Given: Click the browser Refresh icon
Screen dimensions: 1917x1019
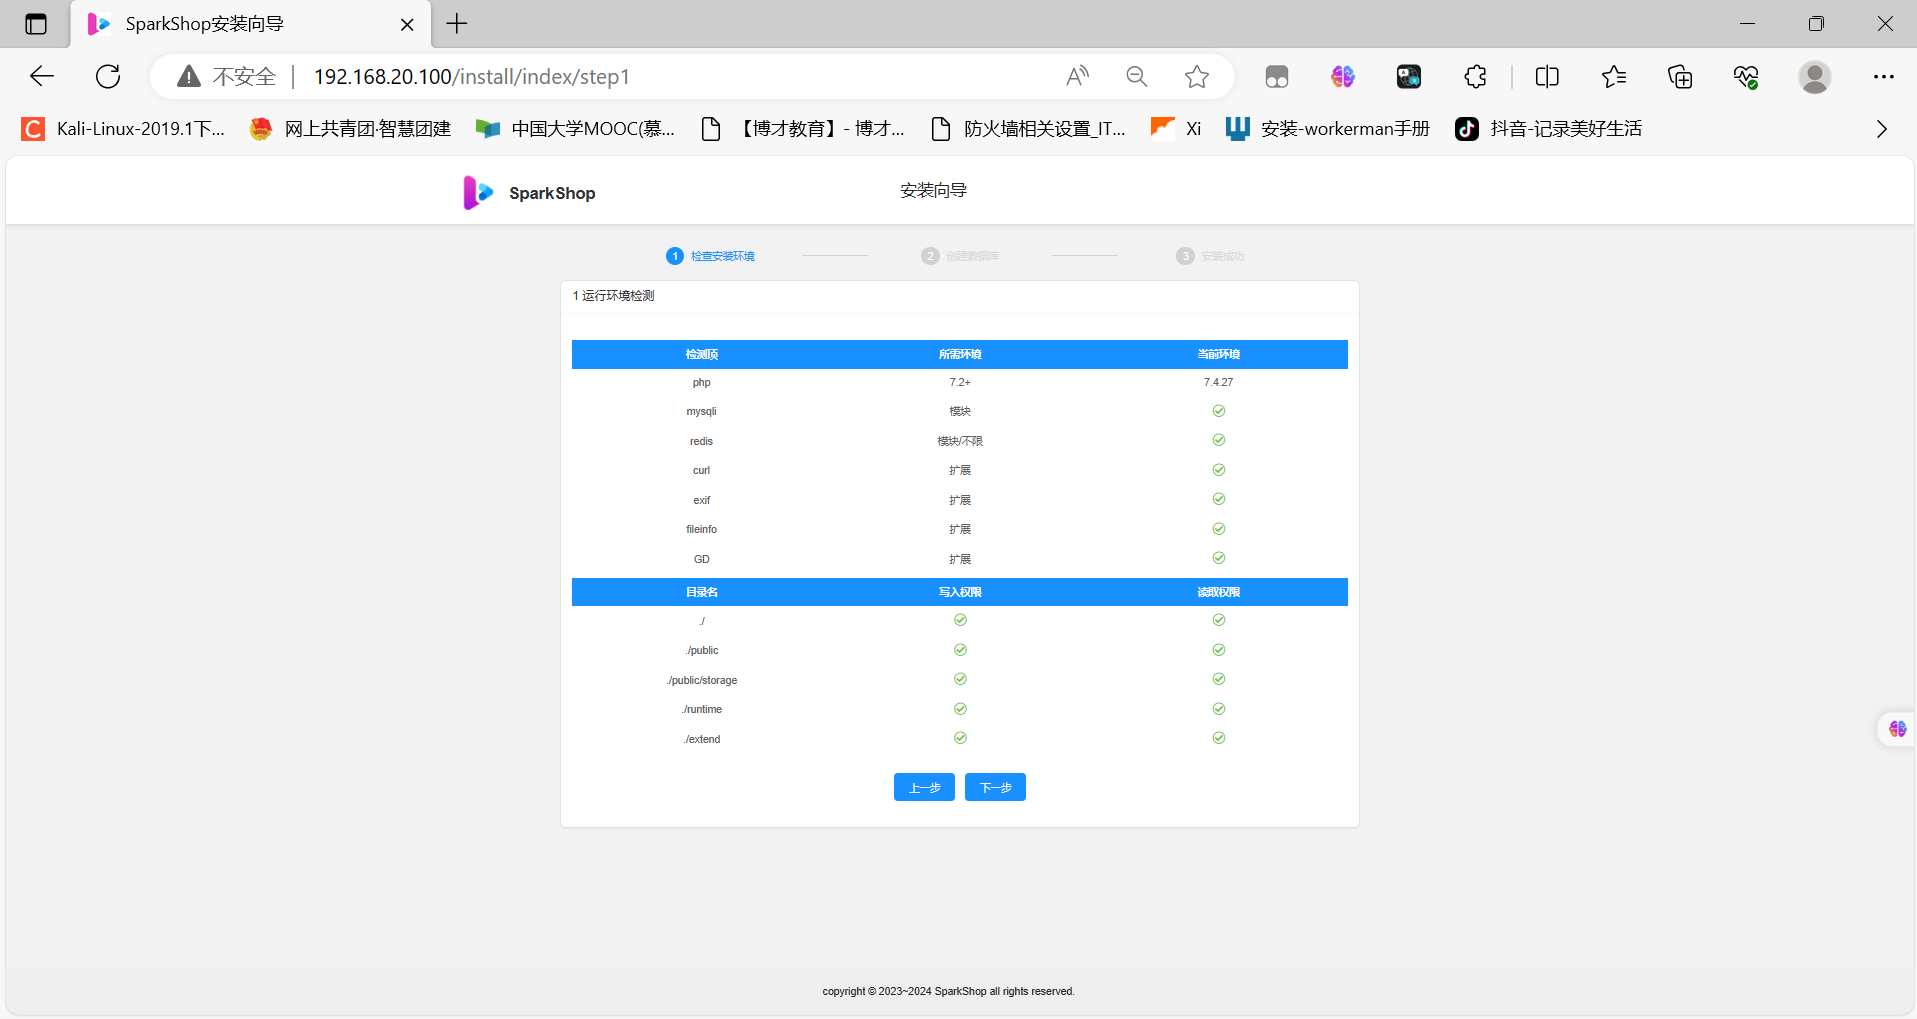Looking at the screenshot, I should 108,77.
